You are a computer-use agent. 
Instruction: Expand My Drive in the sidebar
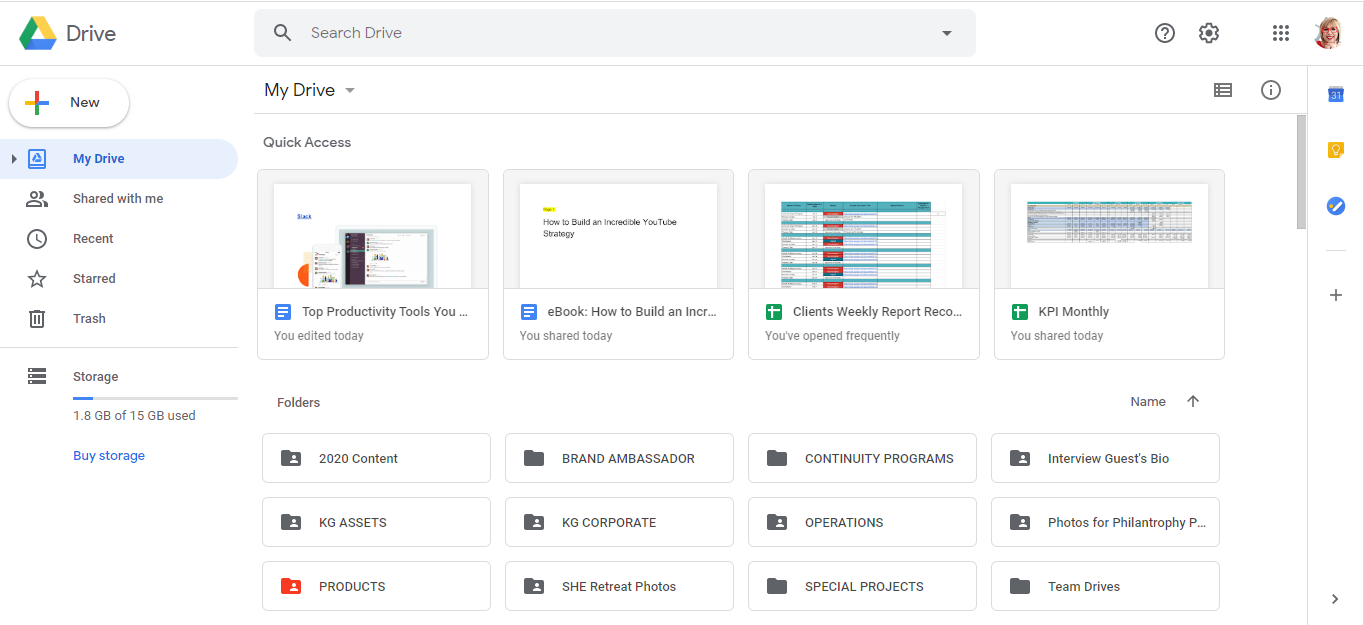[x=14, y=158]
